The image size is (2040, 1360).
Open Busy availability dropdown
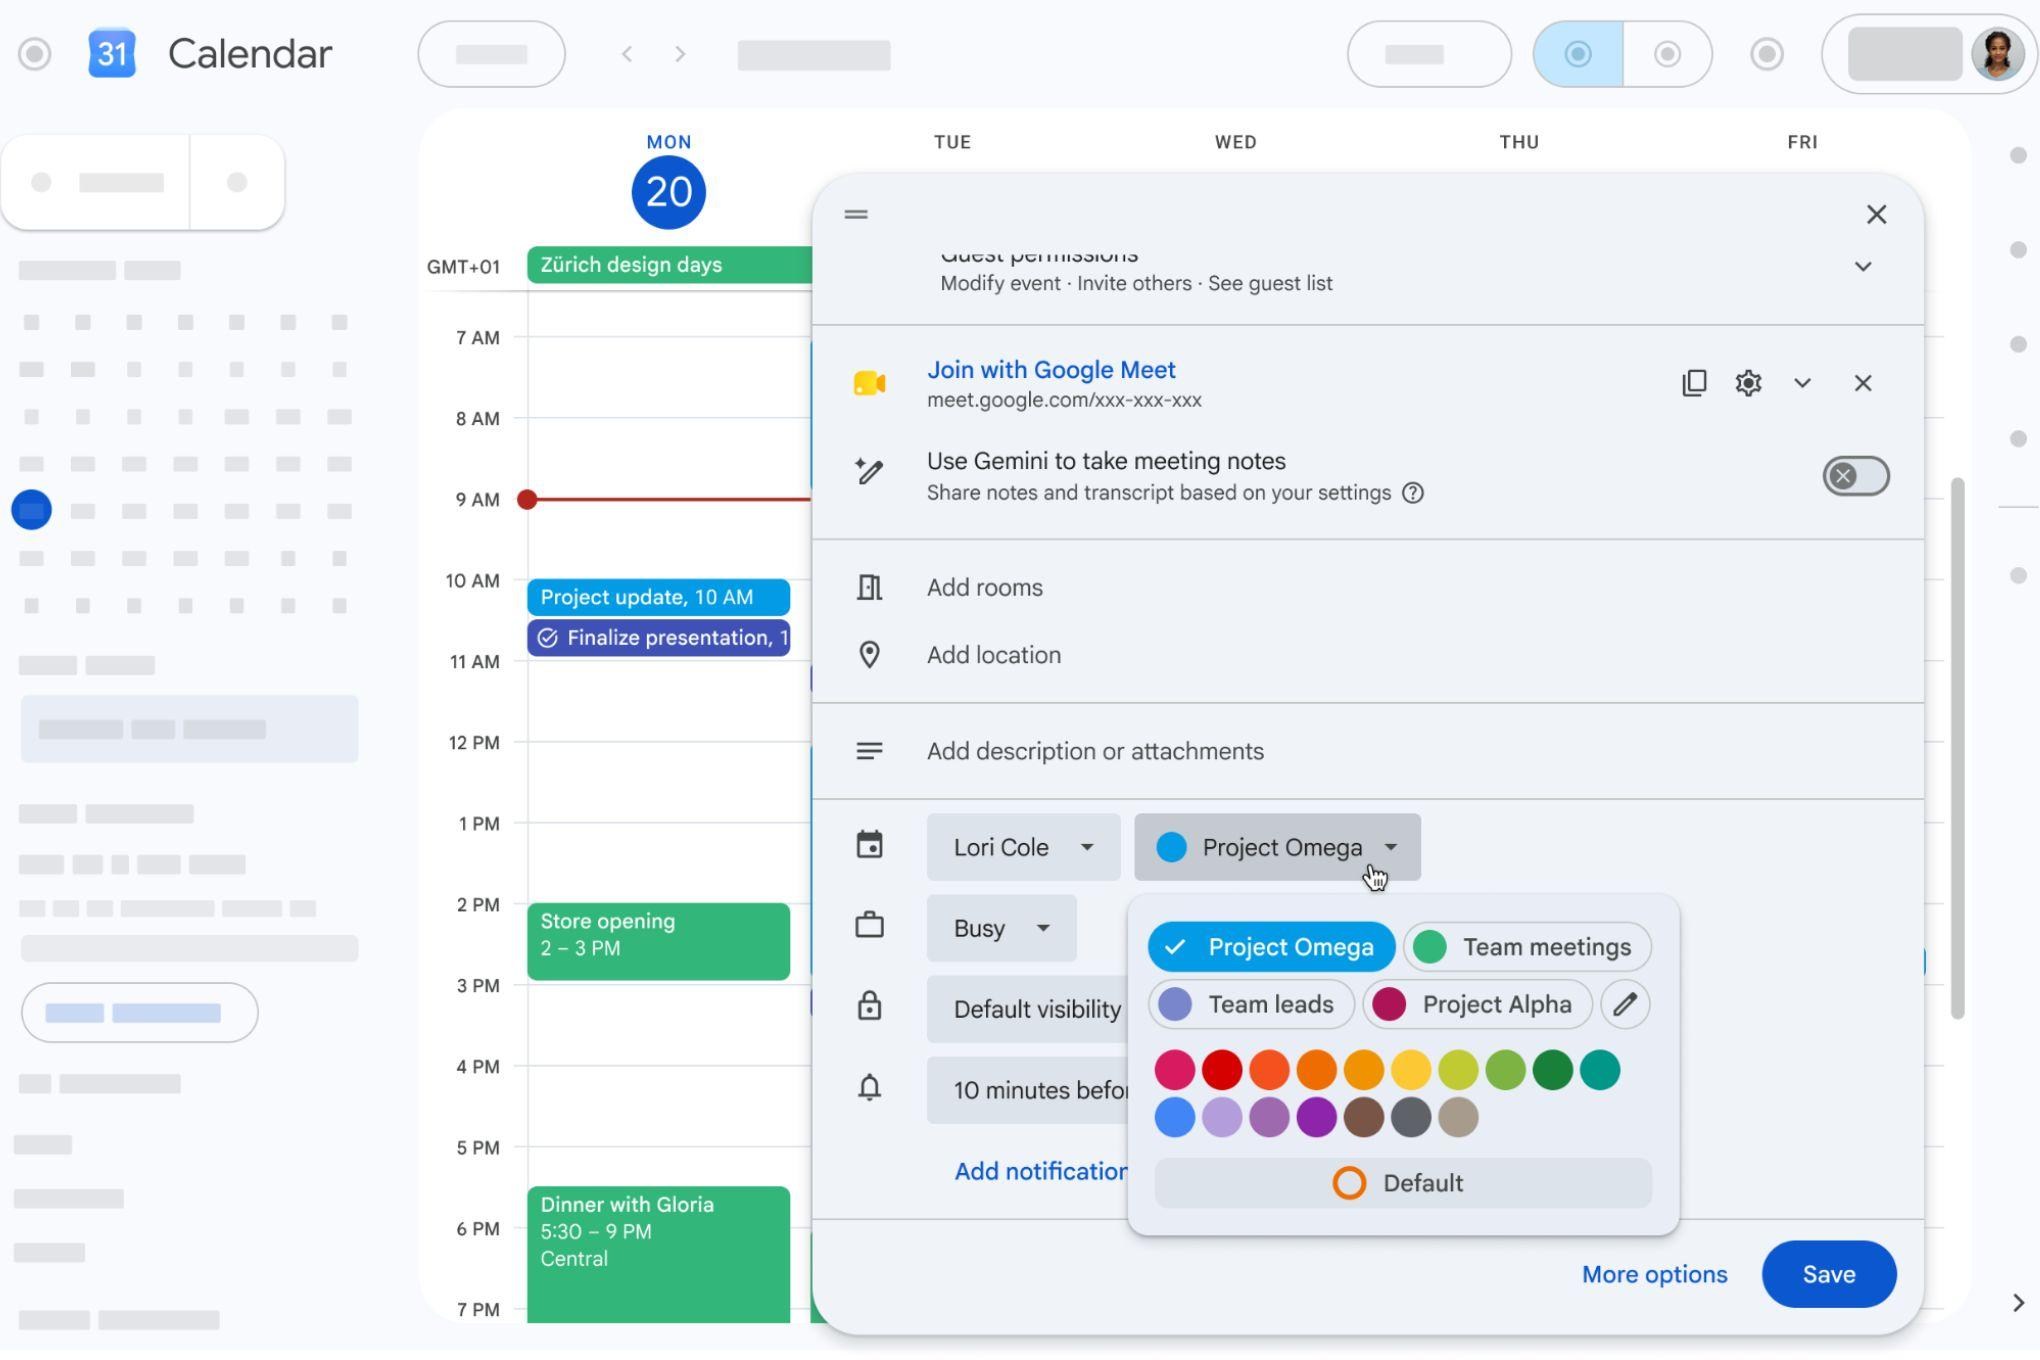coord(1001,928)
